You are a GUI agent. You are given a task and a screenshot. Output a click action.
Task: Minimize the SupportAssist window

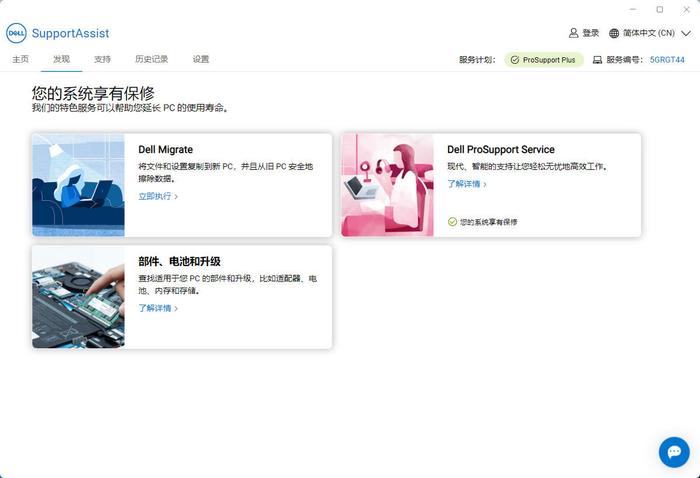pyautogui.click(x=633, y=9)
